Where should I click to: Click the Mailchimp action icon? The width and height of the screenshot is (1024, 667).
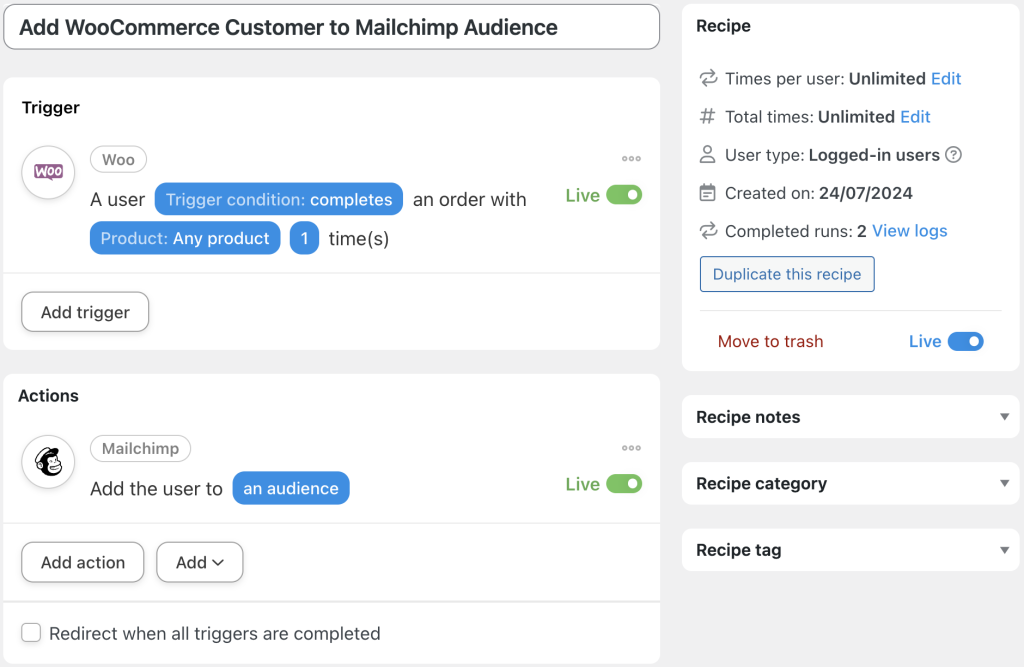click(48, 461)
